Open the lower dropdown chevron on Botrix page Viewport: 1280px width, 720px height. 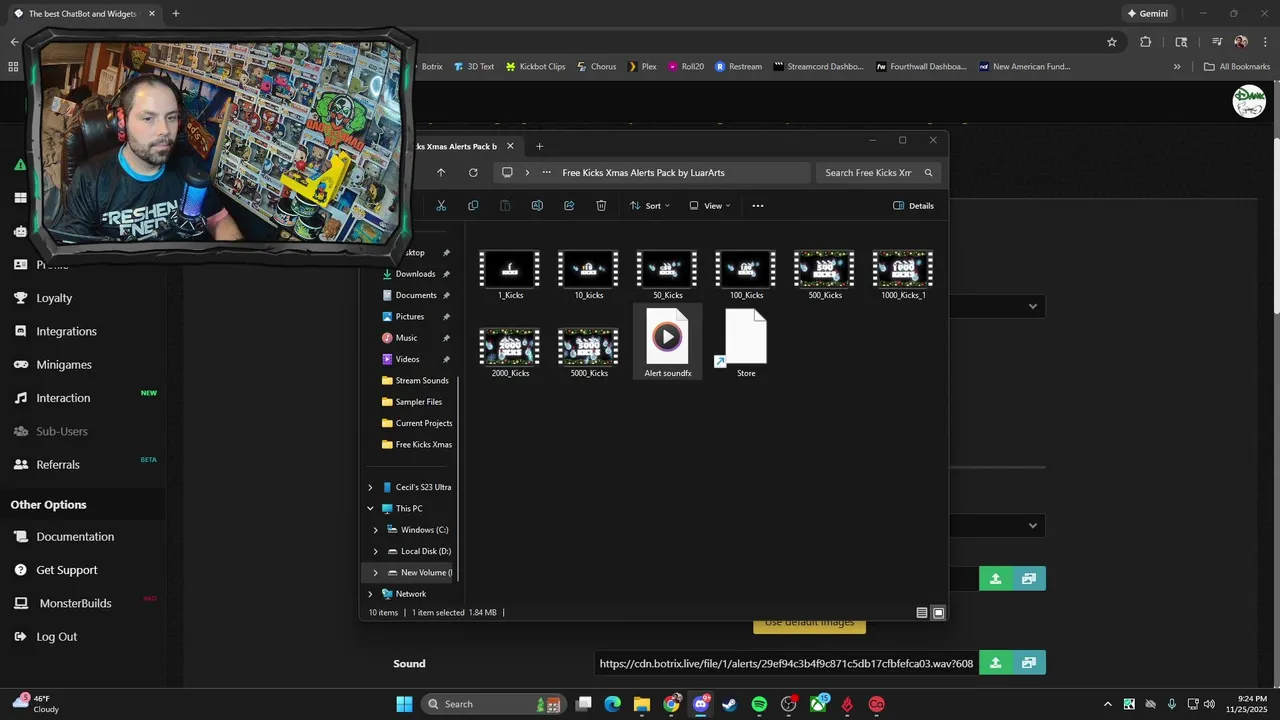[x=1033, y=526]
